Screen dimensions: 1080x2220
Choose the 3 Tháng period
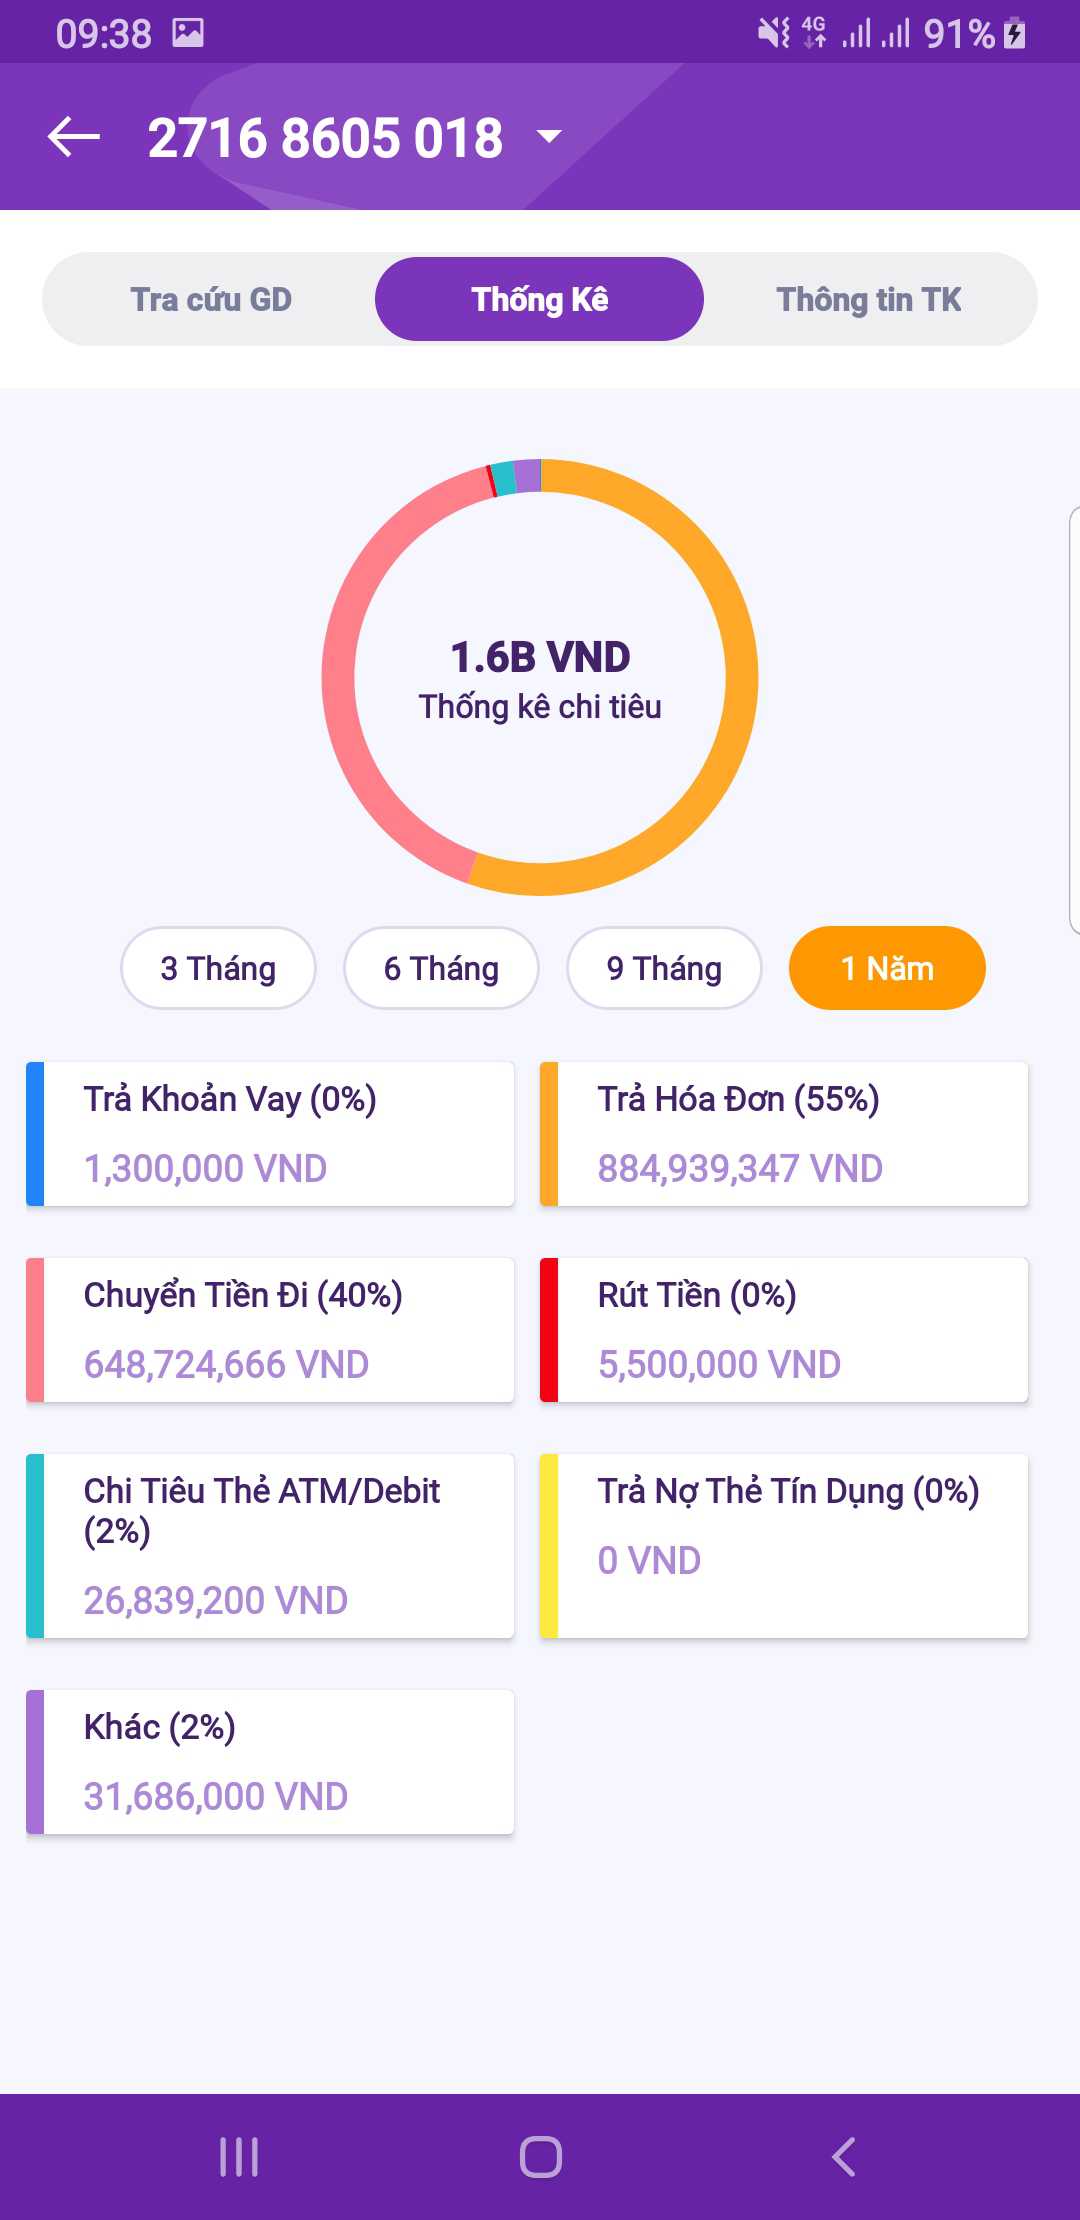[x=218, y=968]
